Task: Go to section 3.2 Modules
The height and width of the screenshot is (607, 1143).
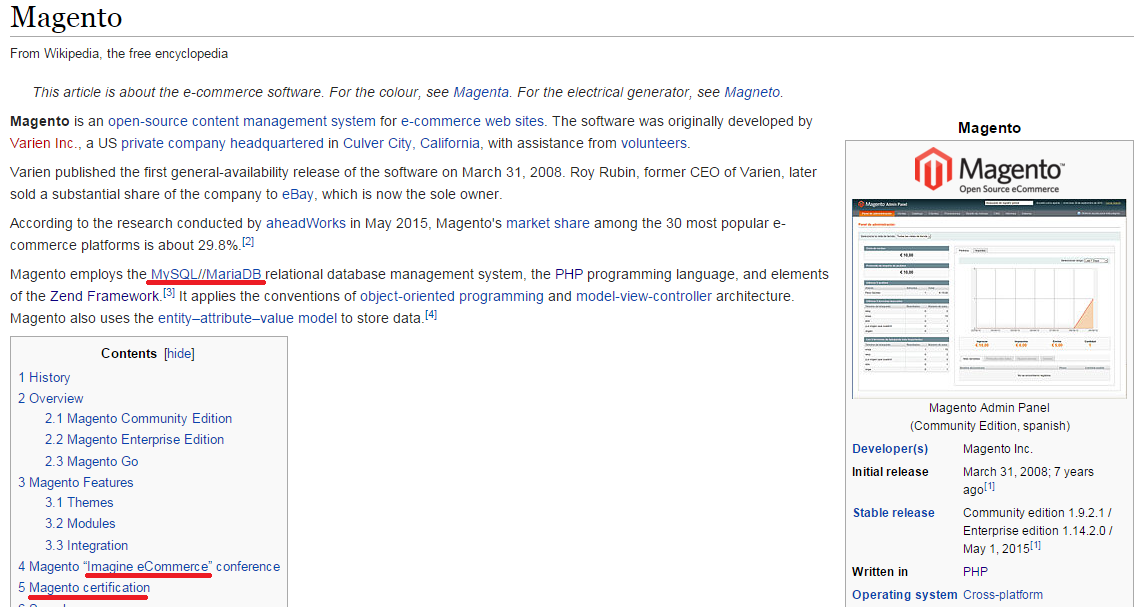Action: [80, 524]
